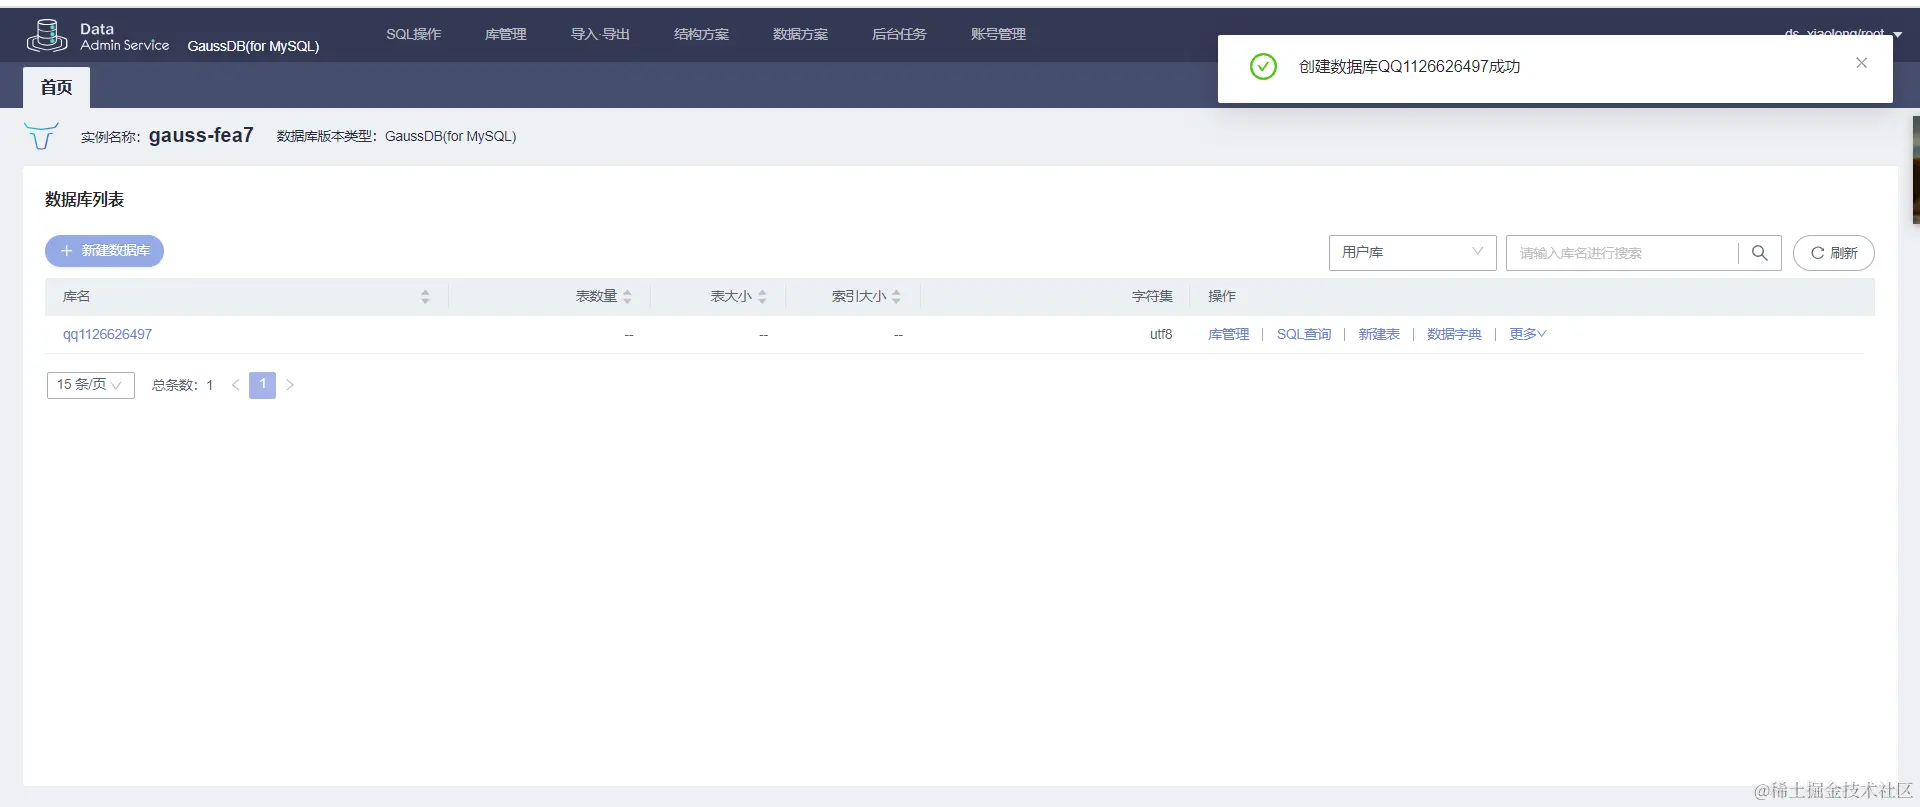Click the 操作 column header
1920x807 pixels.
(x=1221, y=297)
